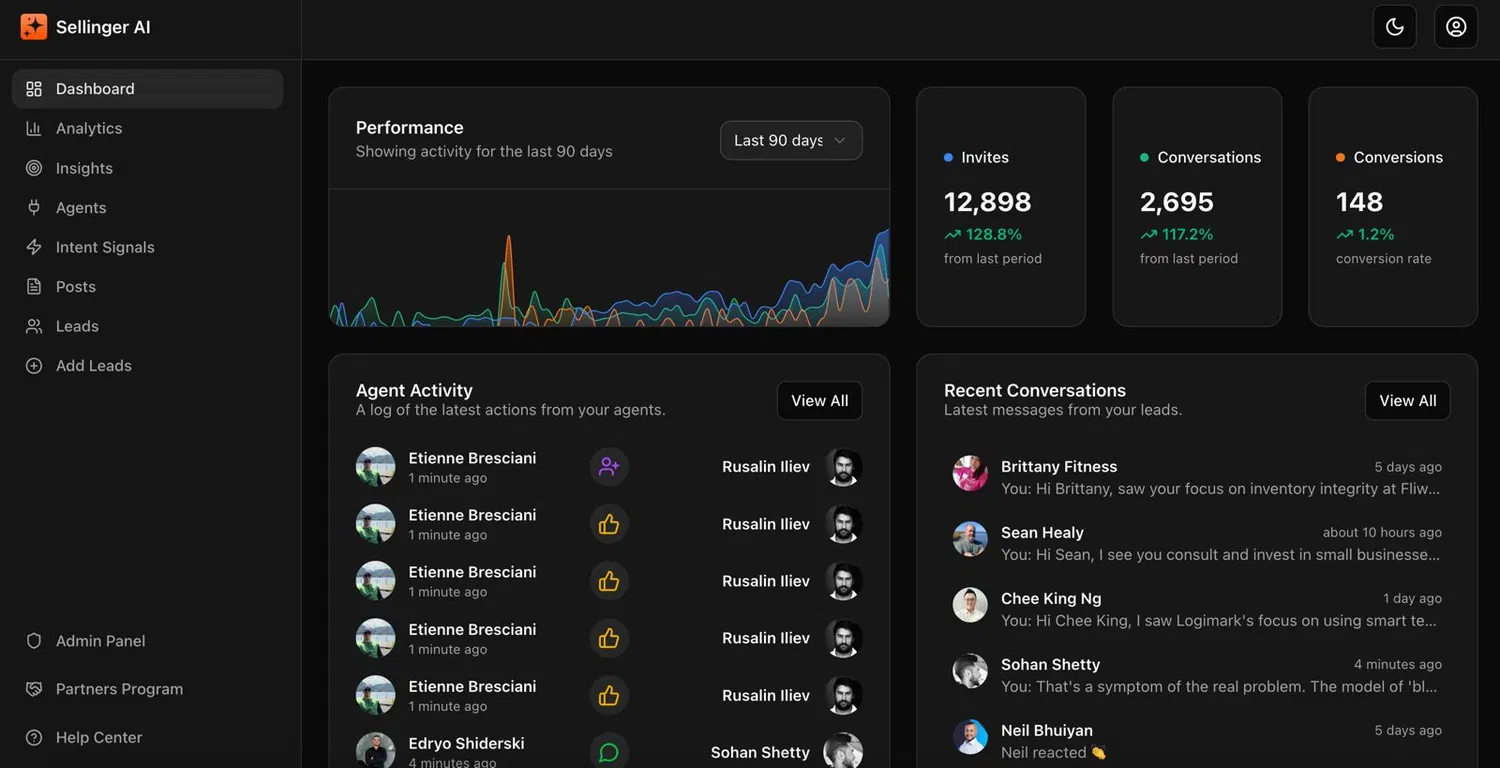Expand the Last 90 days dropdown

click(x=790, y=141)
